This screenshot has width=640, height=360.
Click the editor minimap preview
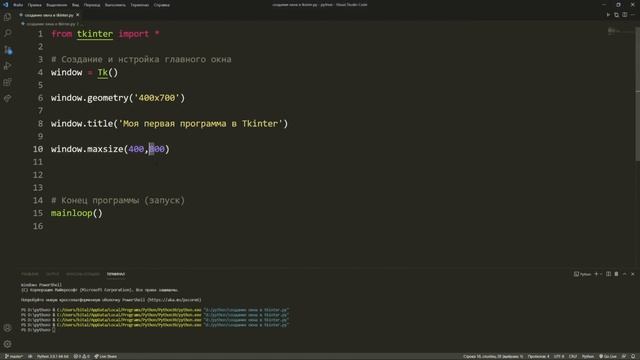coord(619,31)
